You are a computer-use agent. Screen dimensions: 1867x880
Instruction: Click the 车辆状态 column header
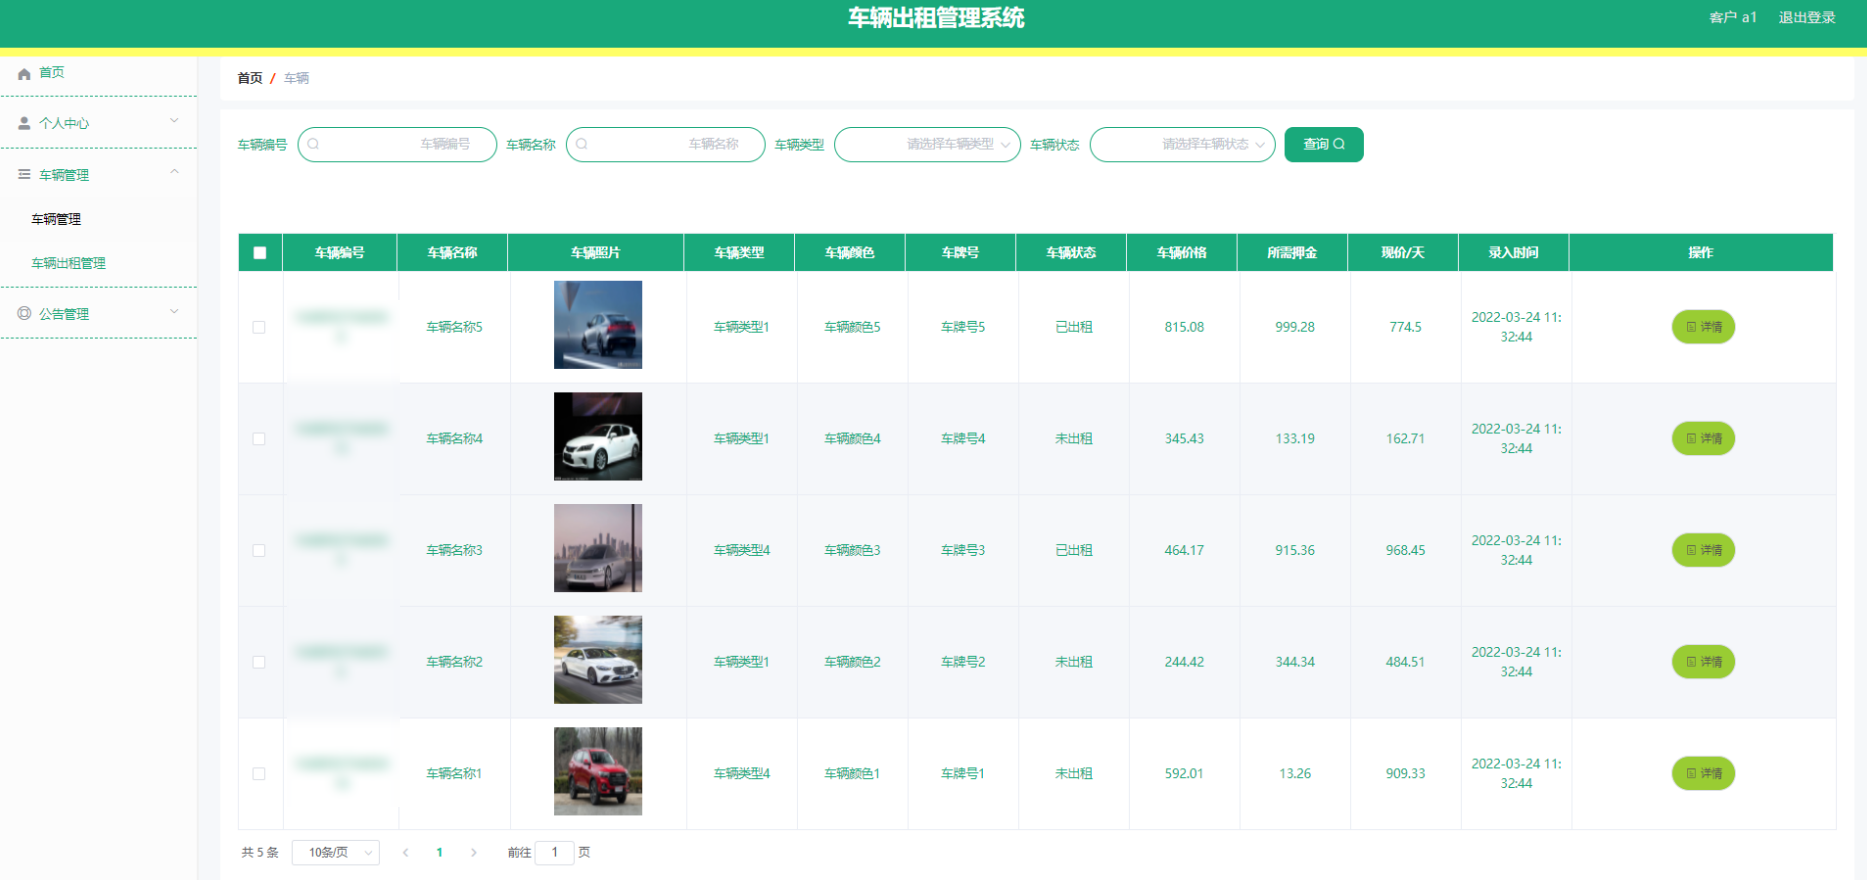click(1071, 253)
